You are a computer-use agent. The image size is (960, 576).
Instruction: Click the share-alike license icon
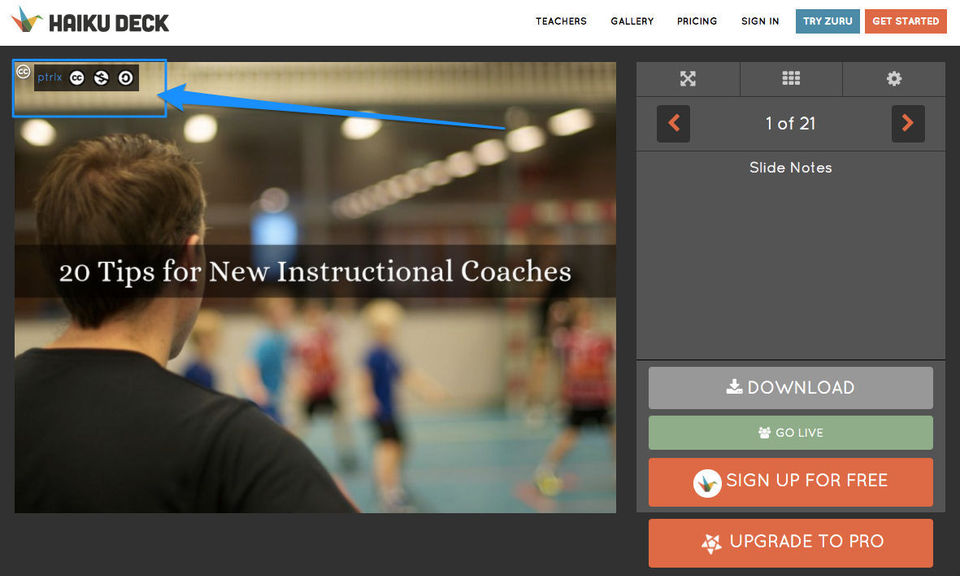(x=126, y=78)
